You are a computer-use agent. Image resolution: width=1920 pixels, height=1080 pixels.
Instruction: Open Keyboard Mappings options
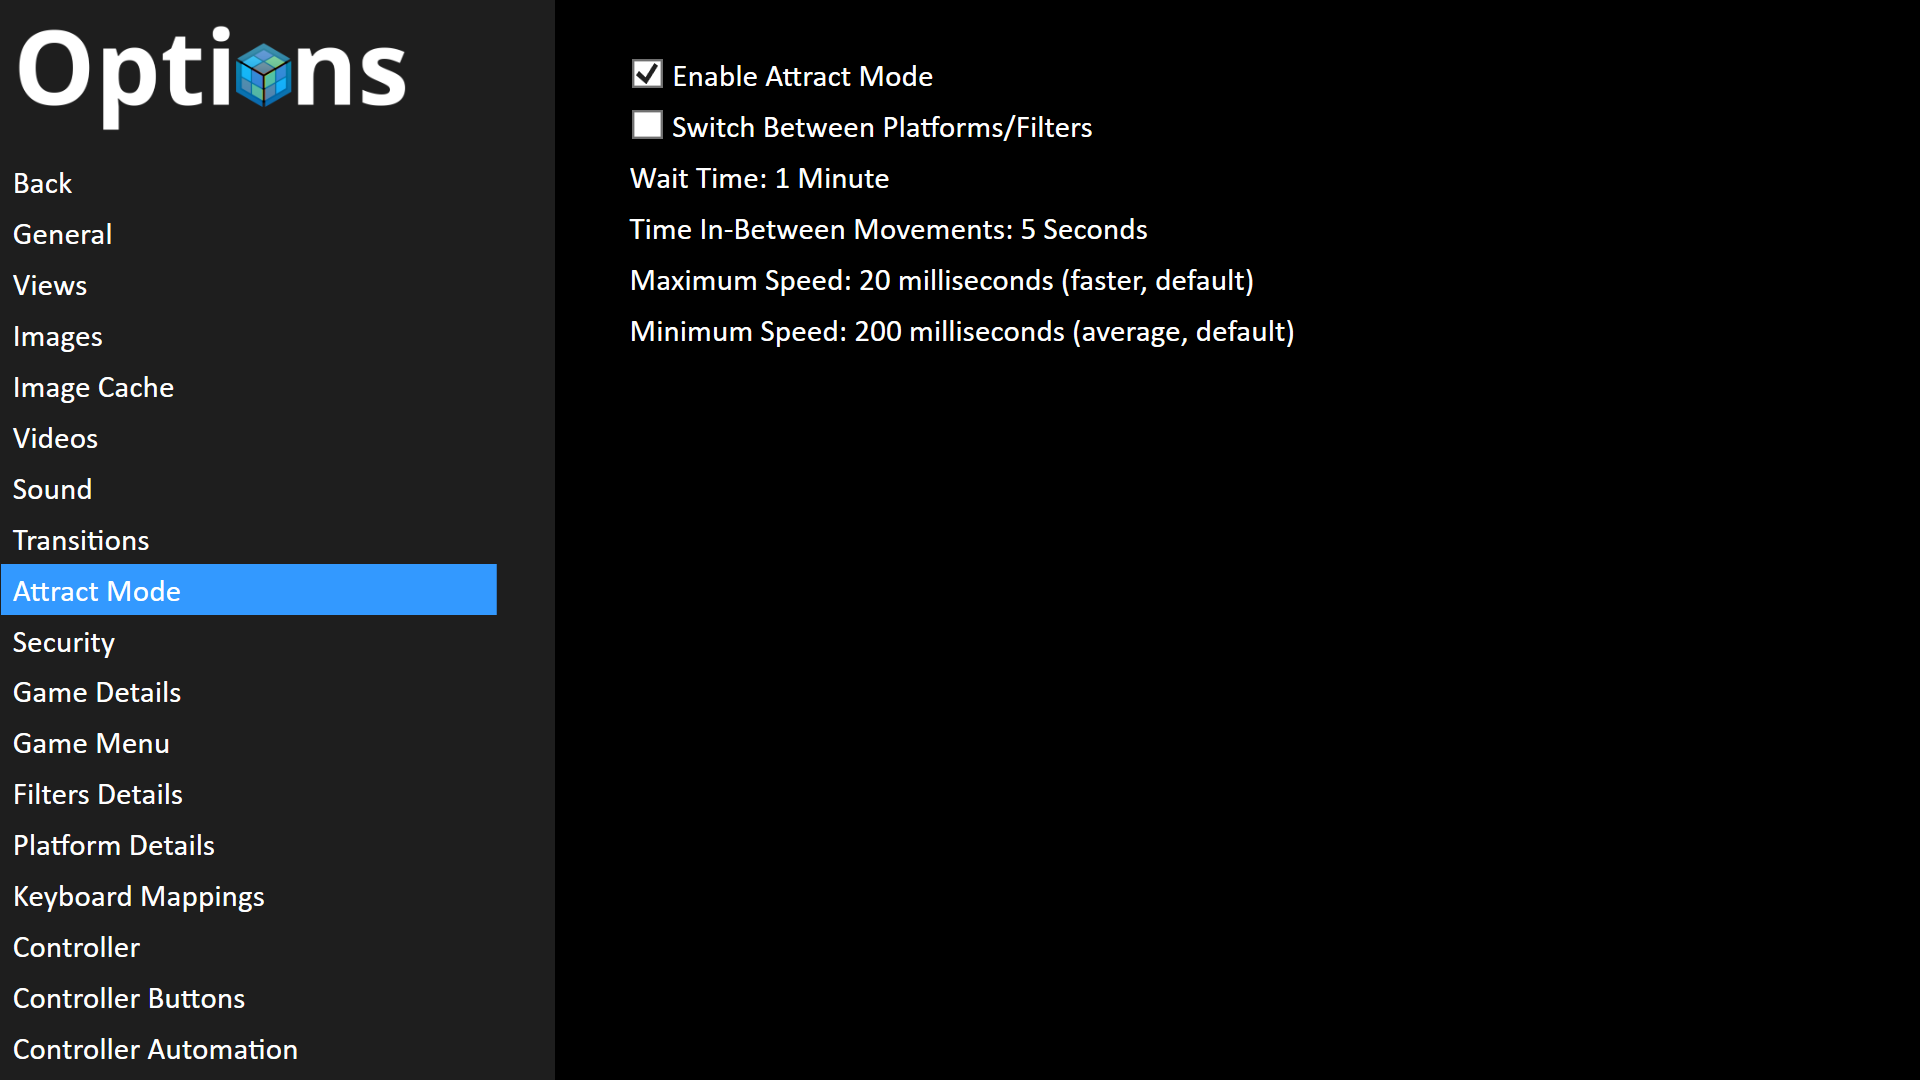[138, 896]
